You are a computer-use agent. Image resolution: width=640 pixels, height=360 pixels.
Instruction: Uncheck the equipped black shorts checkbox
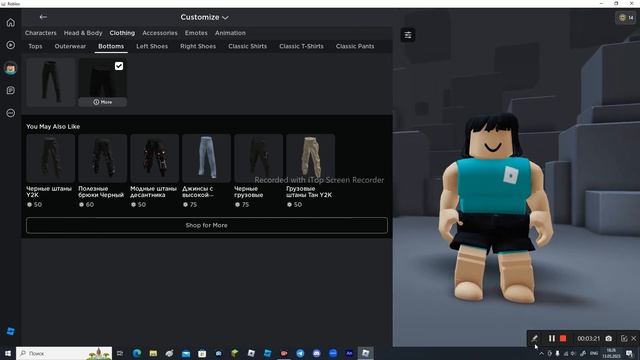[x=119, y=66]
